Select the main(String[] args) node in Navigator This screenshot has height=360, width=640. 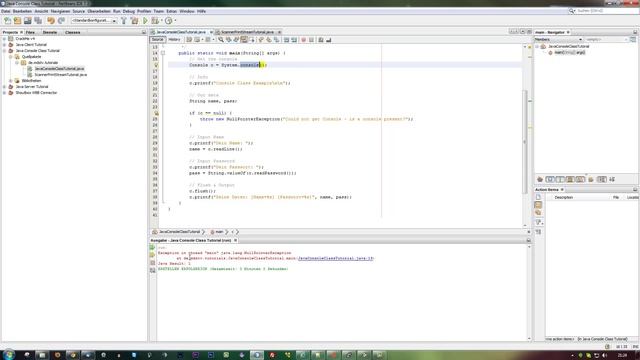tap(569, 52)
